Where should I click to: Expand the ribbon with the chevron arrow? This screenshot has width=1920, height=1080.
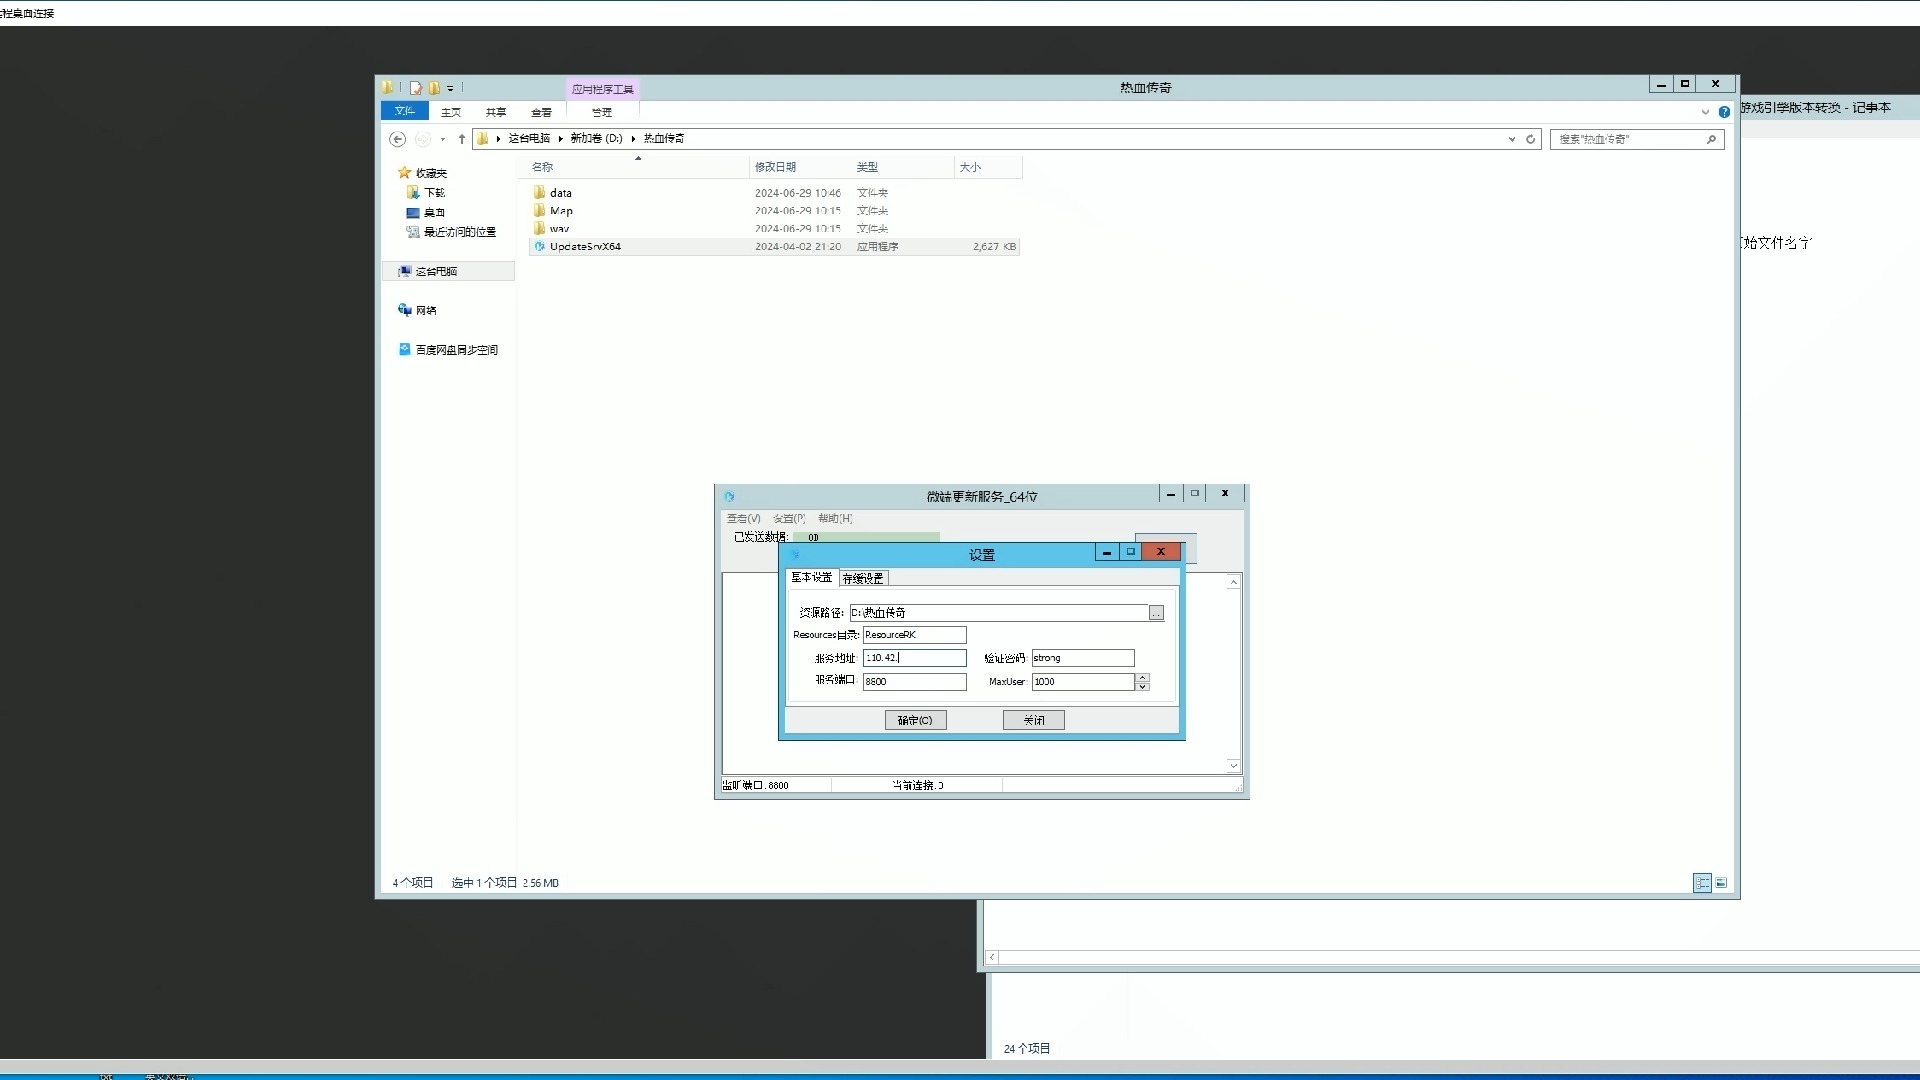click(1705, 112)
